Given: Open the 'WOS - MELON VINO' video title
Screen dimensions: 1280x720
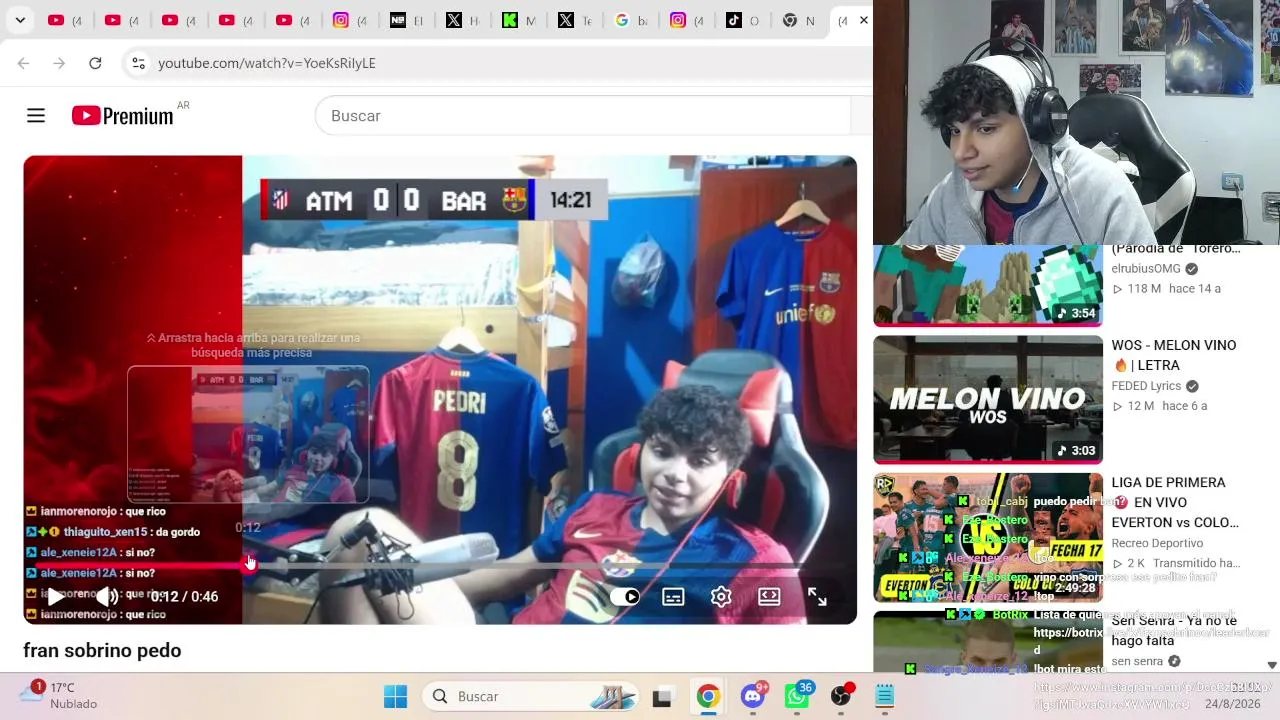Looking at the screenshot, I should point(1174,355).
